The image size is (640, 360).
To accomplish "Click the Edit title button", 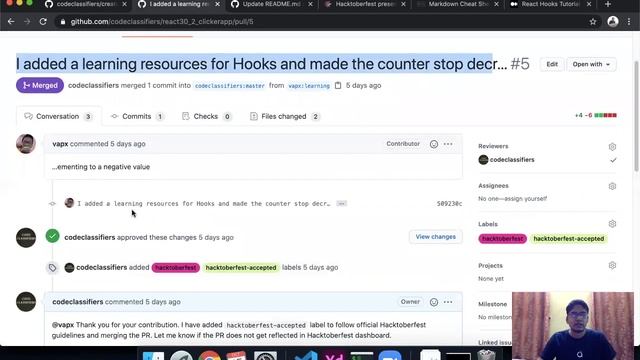I will pyautogui.click(x=552, y=64).
